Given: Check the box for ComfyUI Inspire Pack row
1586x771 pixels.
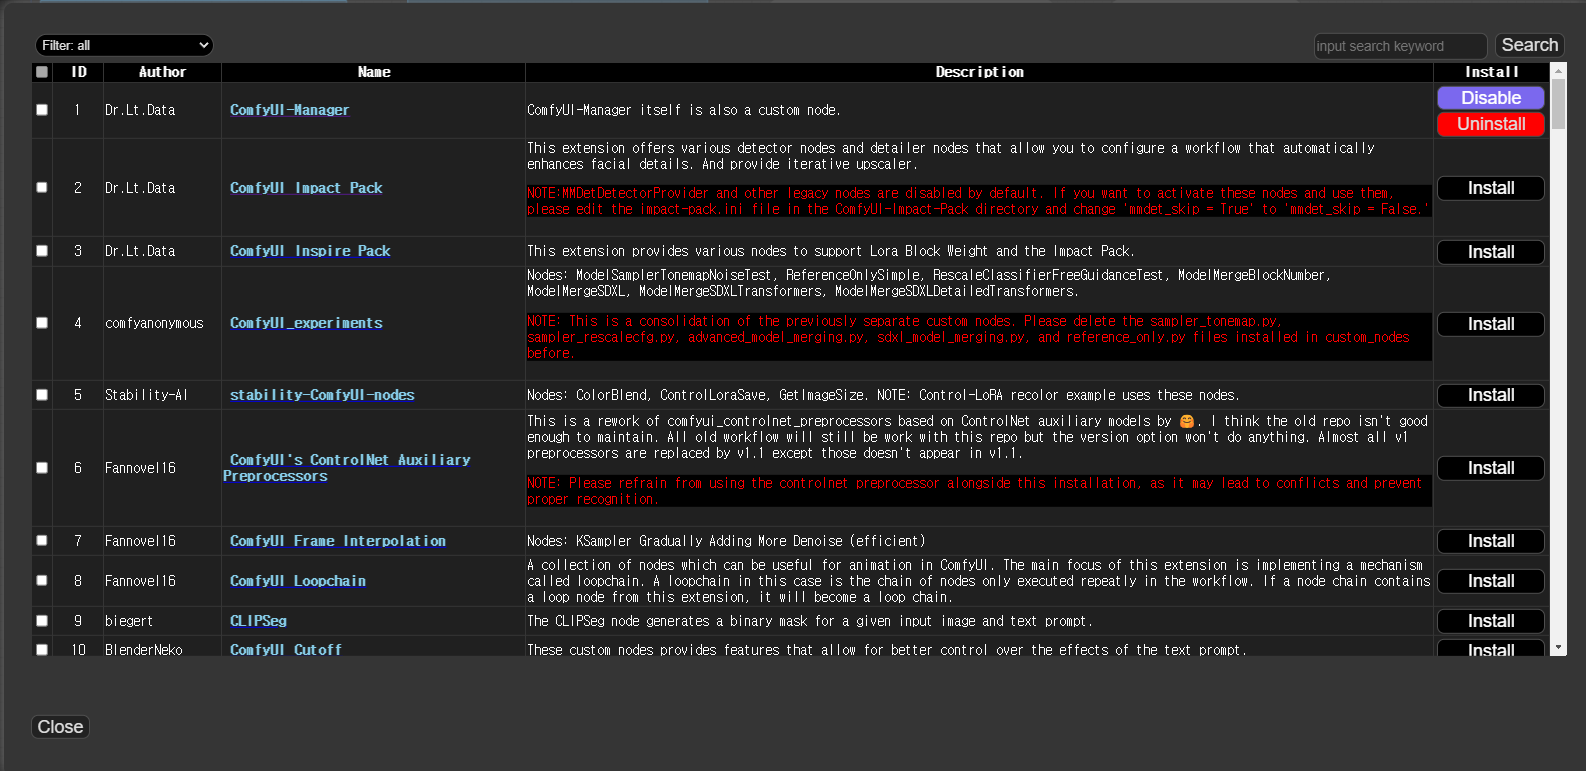Looking at the screenshot, I should [42, 251].
